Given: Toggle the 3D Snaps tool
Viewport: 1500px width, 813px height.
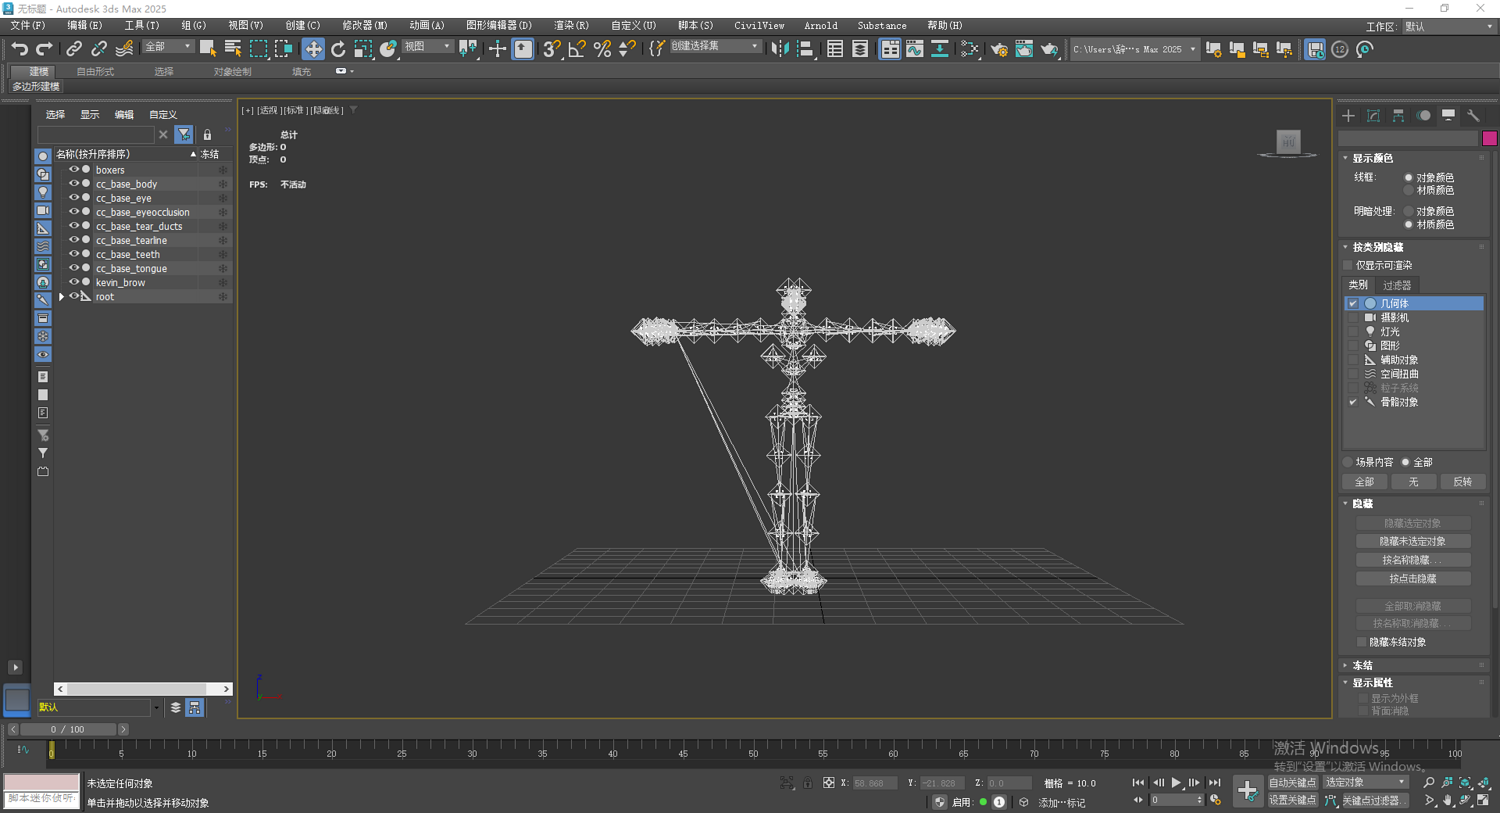Looking at the screenshot, I should (x=552, y=49).
